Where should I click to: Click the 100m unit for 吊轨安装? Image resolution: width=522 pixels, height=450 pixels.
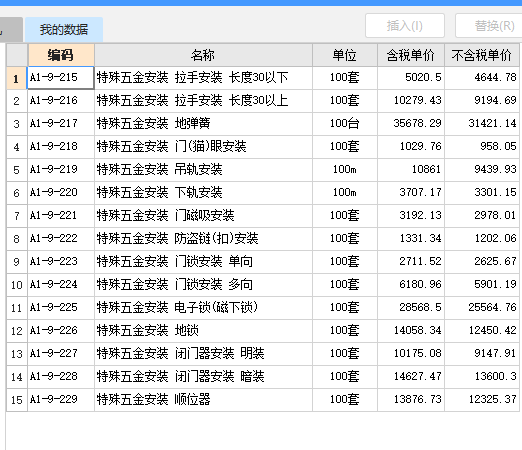(x=345, y=170)
